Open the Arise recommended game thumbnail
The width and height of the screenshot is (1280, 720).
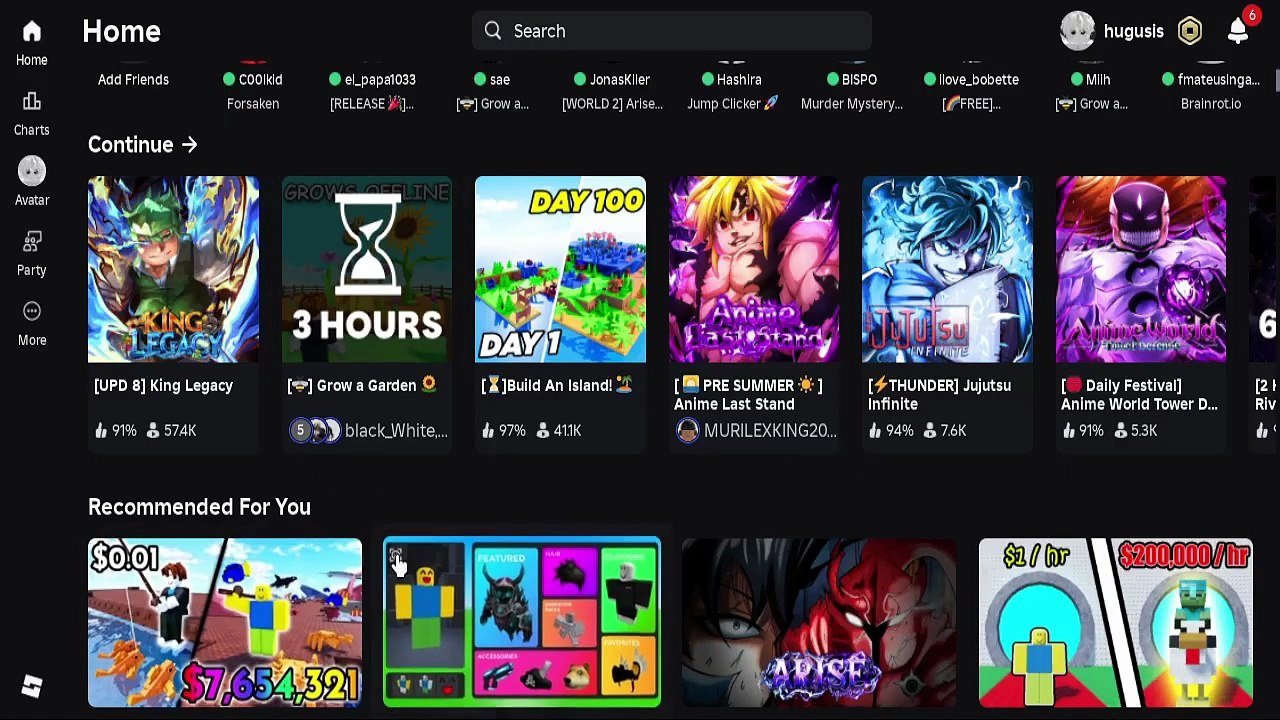point(819,623)
